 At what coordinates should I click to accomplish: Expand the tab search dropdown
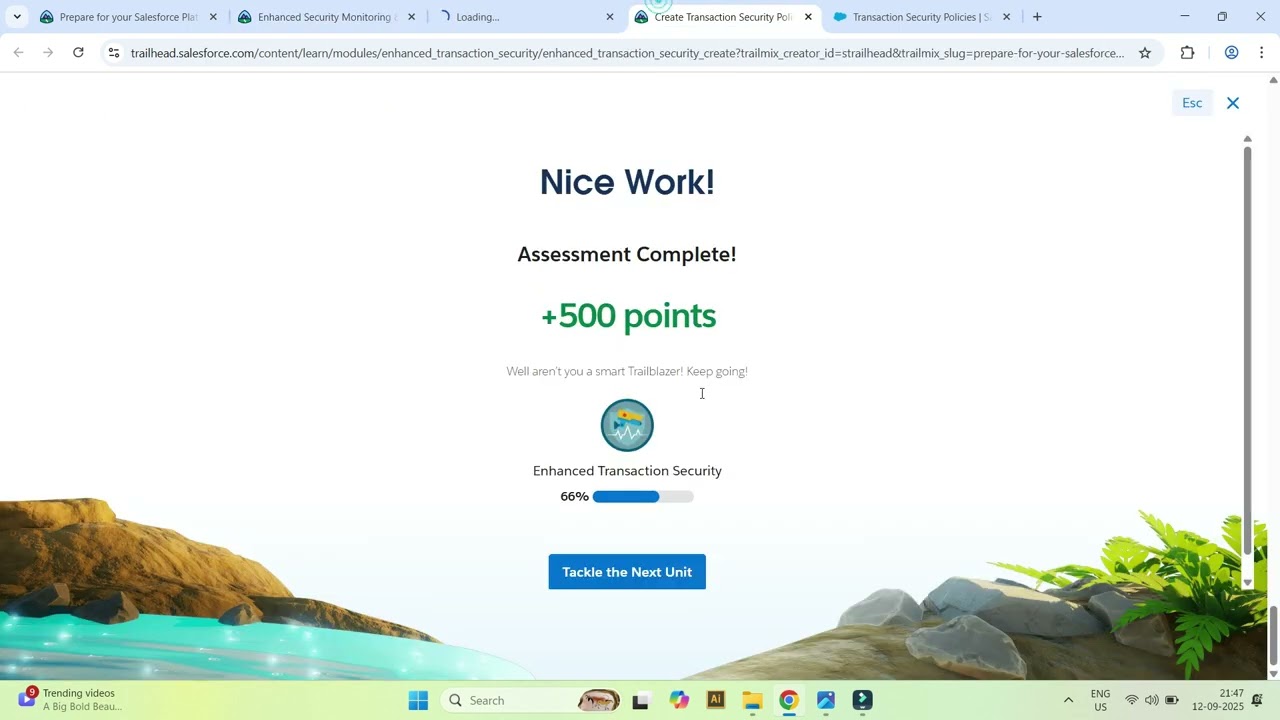pyautogui.click(x=17, y=17)
